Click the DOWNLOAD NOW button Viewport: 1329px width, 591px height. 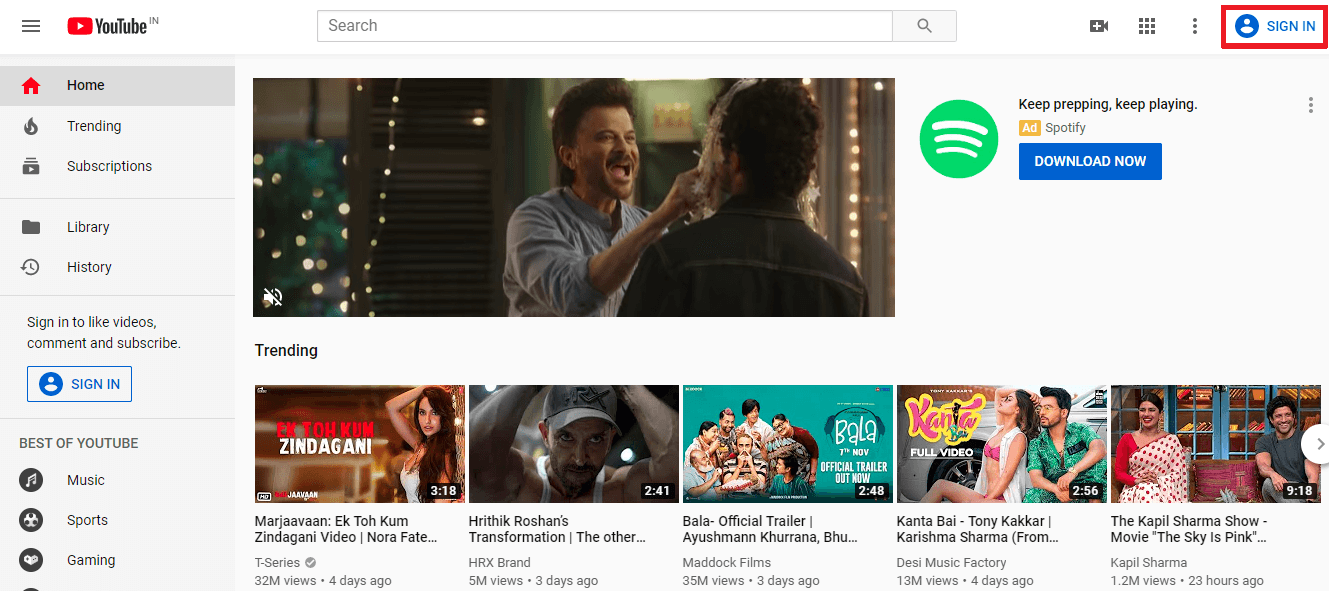1090,161
